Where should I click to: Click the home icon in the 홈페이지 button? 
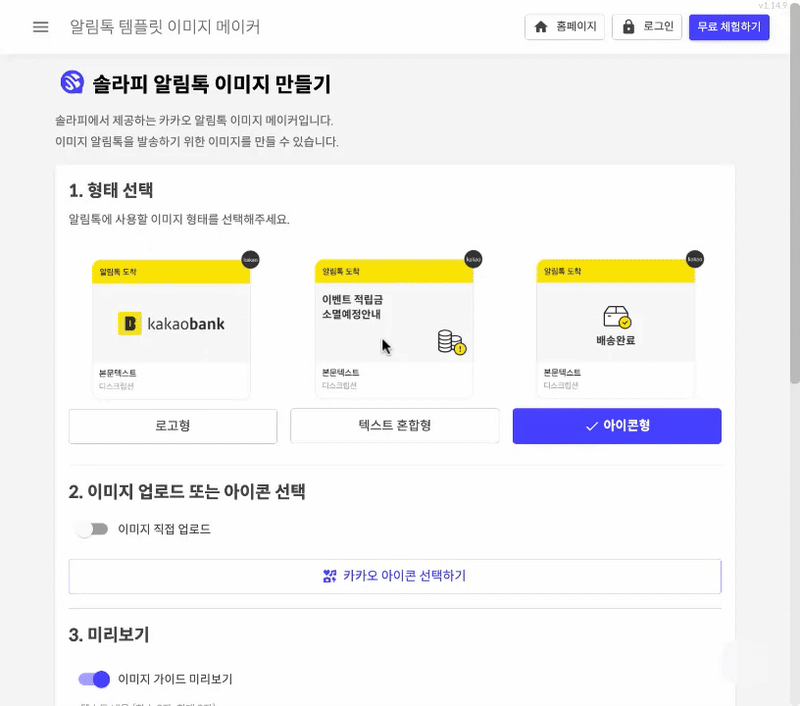[541, 27]
